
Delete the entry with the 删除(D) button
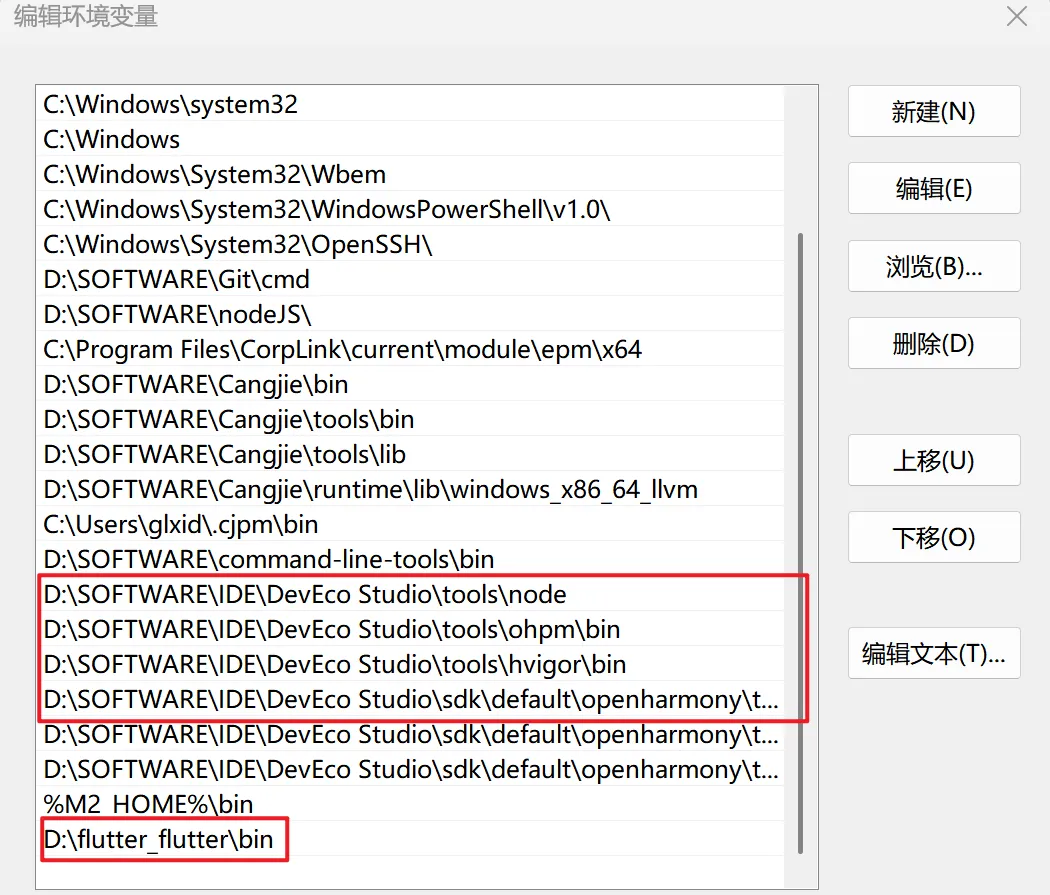click(x=933, y=343)
